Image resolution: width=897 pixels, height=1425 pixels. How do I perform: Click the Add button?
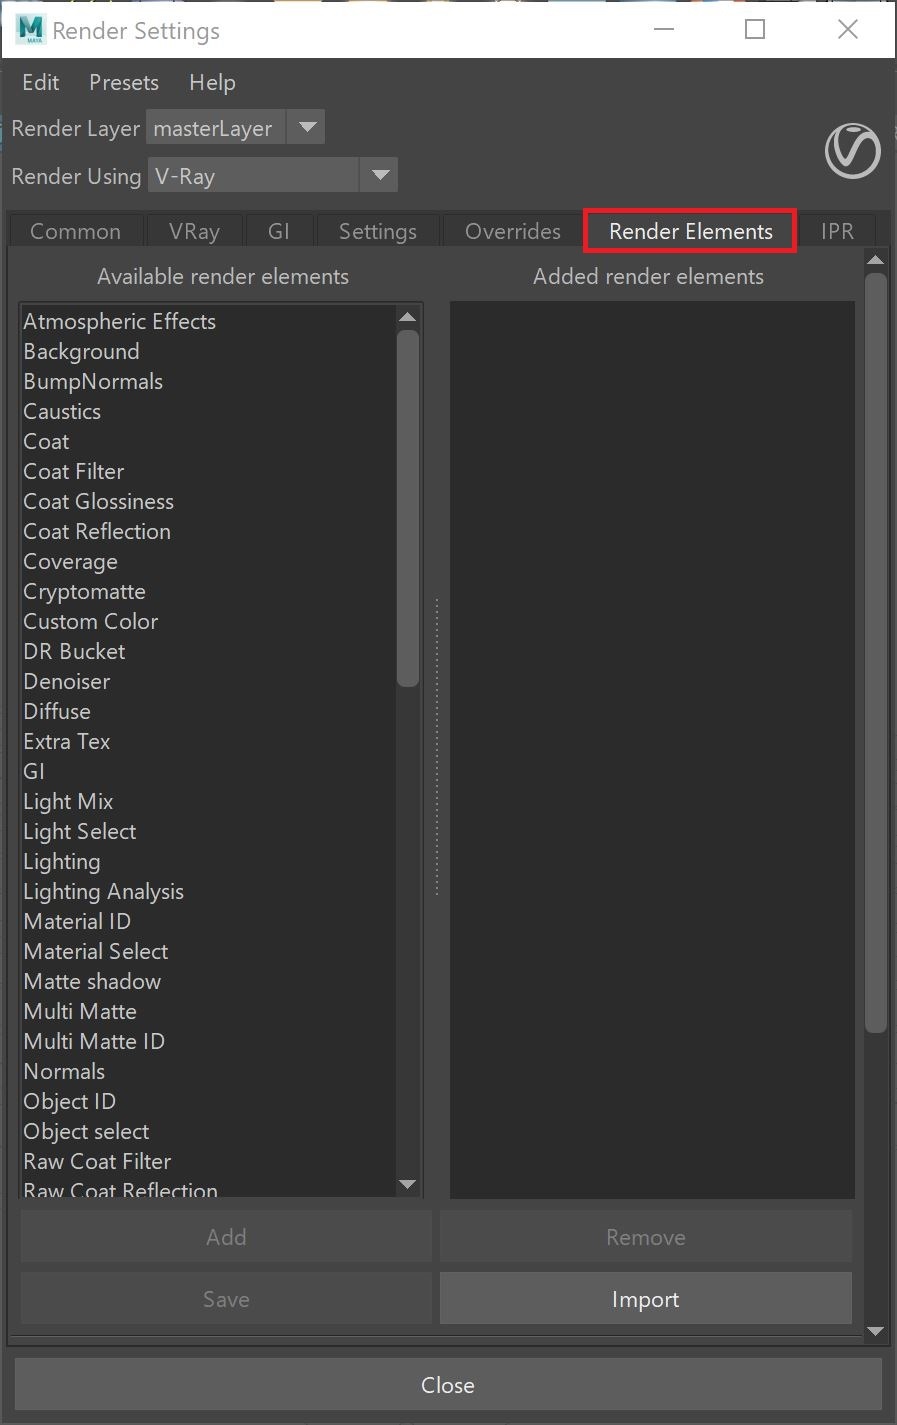pyautogui.click(x=226, y=1237)
